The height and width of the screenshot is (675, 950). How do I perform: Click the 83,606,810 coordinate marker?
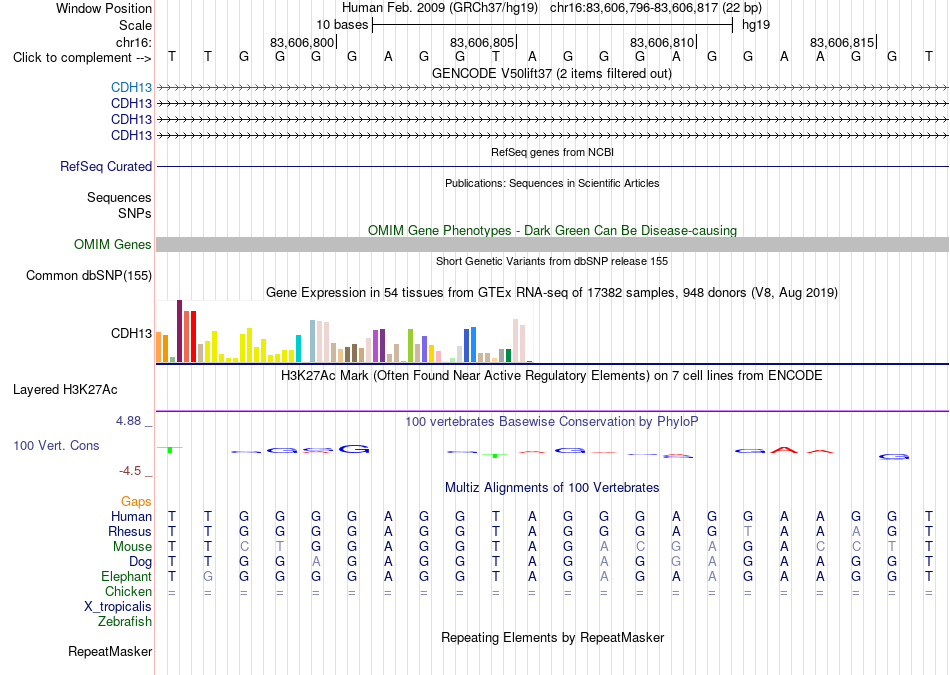(x=662, y=42)
